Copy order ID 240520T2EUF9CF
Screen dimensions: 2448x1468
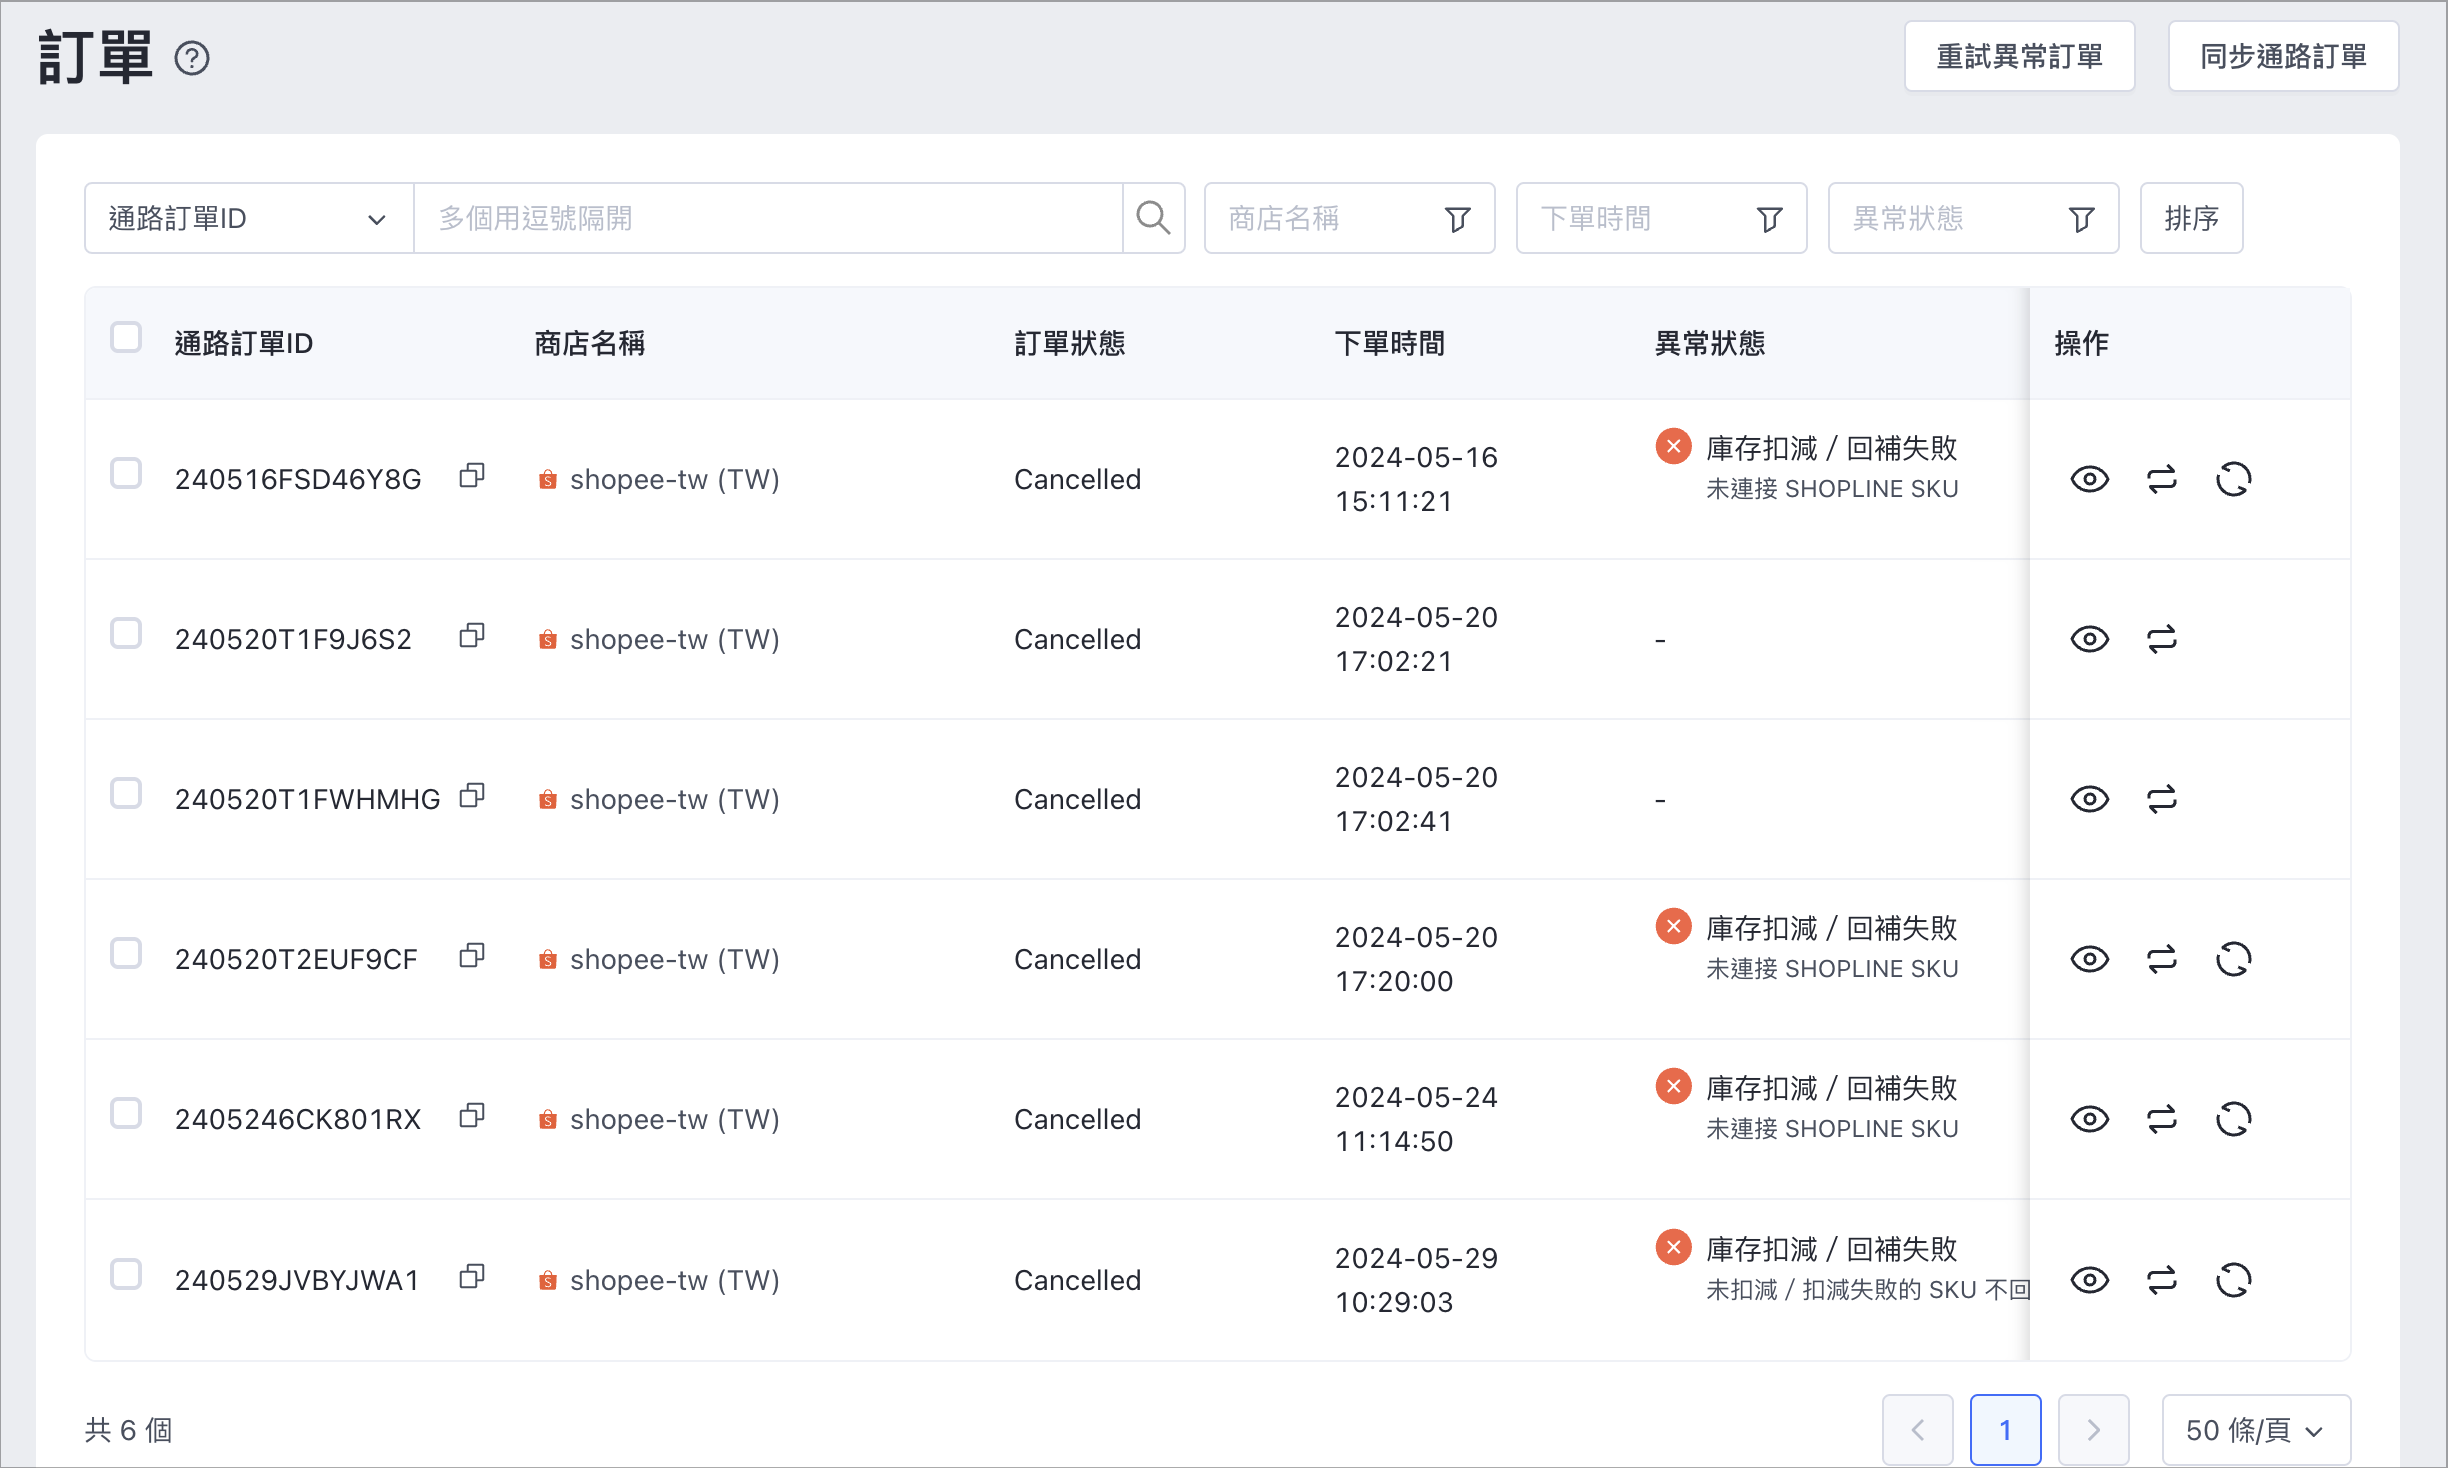(472, 956)
